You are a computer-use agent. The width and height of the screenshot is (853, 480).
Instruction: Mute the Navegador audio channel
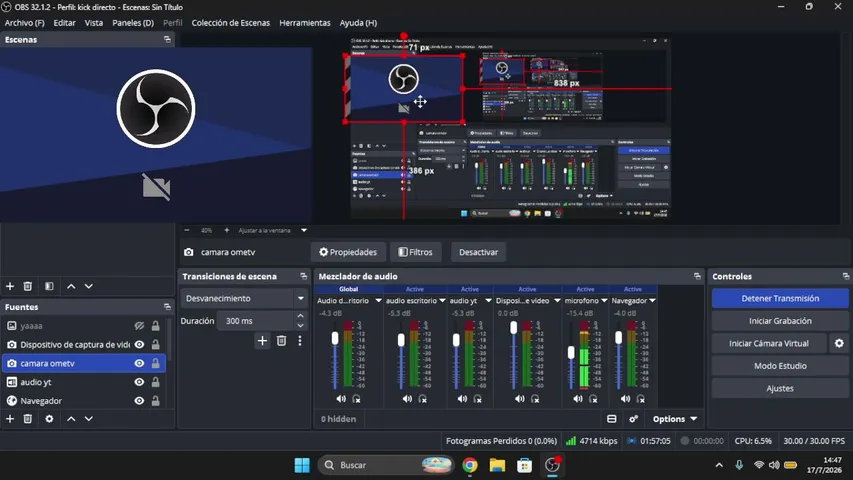click(626, 399)
